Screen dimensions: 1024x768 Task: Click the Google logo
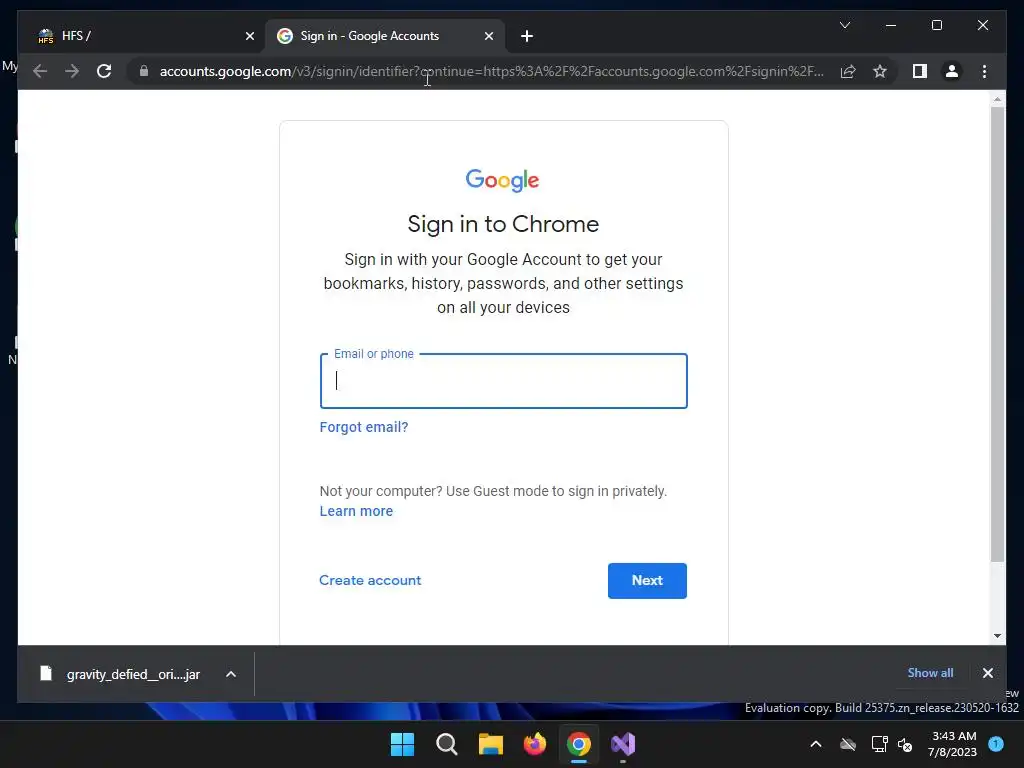[x=502, y=180]
